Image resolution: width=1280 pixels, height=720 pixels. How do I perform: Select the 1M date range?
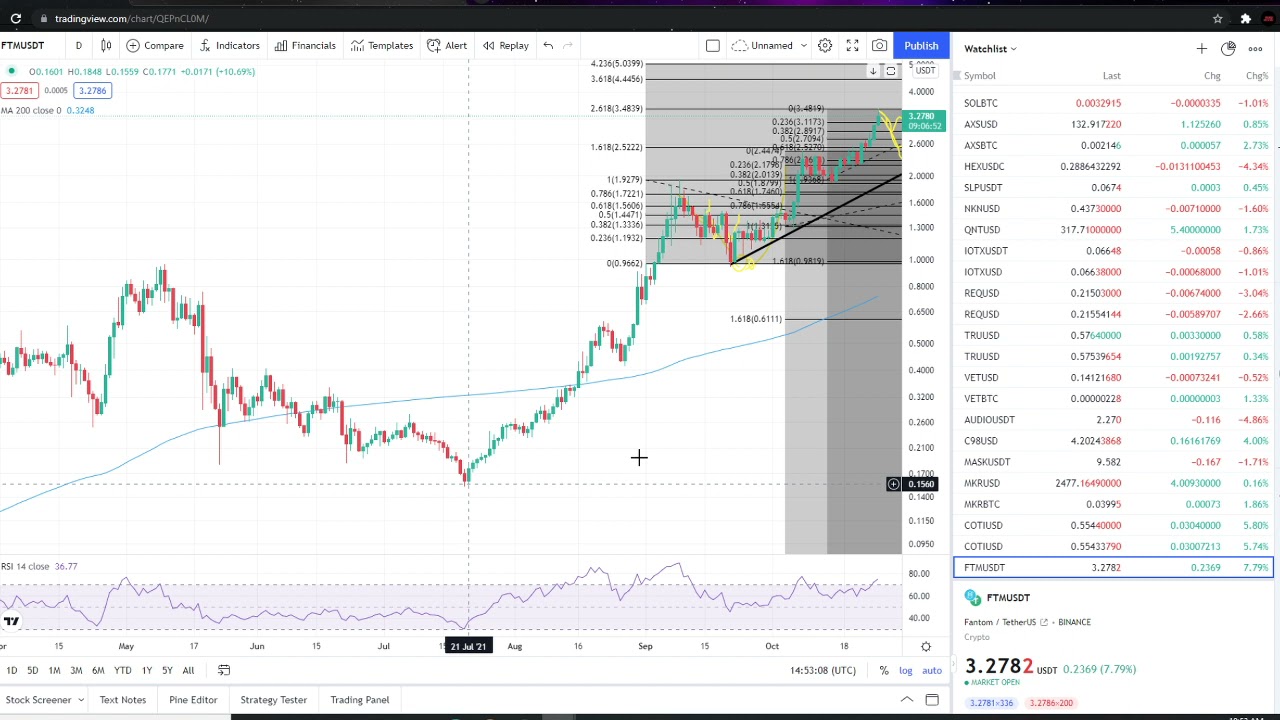pyautogui.click(x=54, y=670)
